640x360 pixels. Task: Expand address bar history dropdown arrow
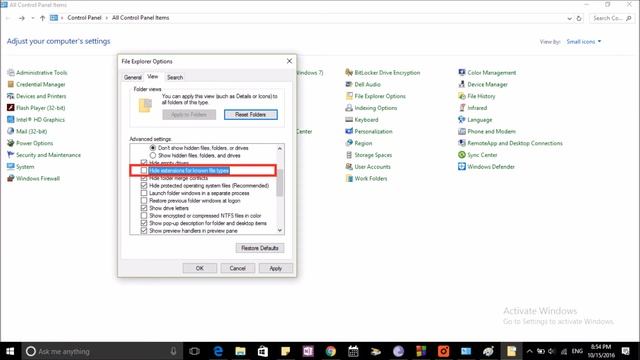(569, 18)
